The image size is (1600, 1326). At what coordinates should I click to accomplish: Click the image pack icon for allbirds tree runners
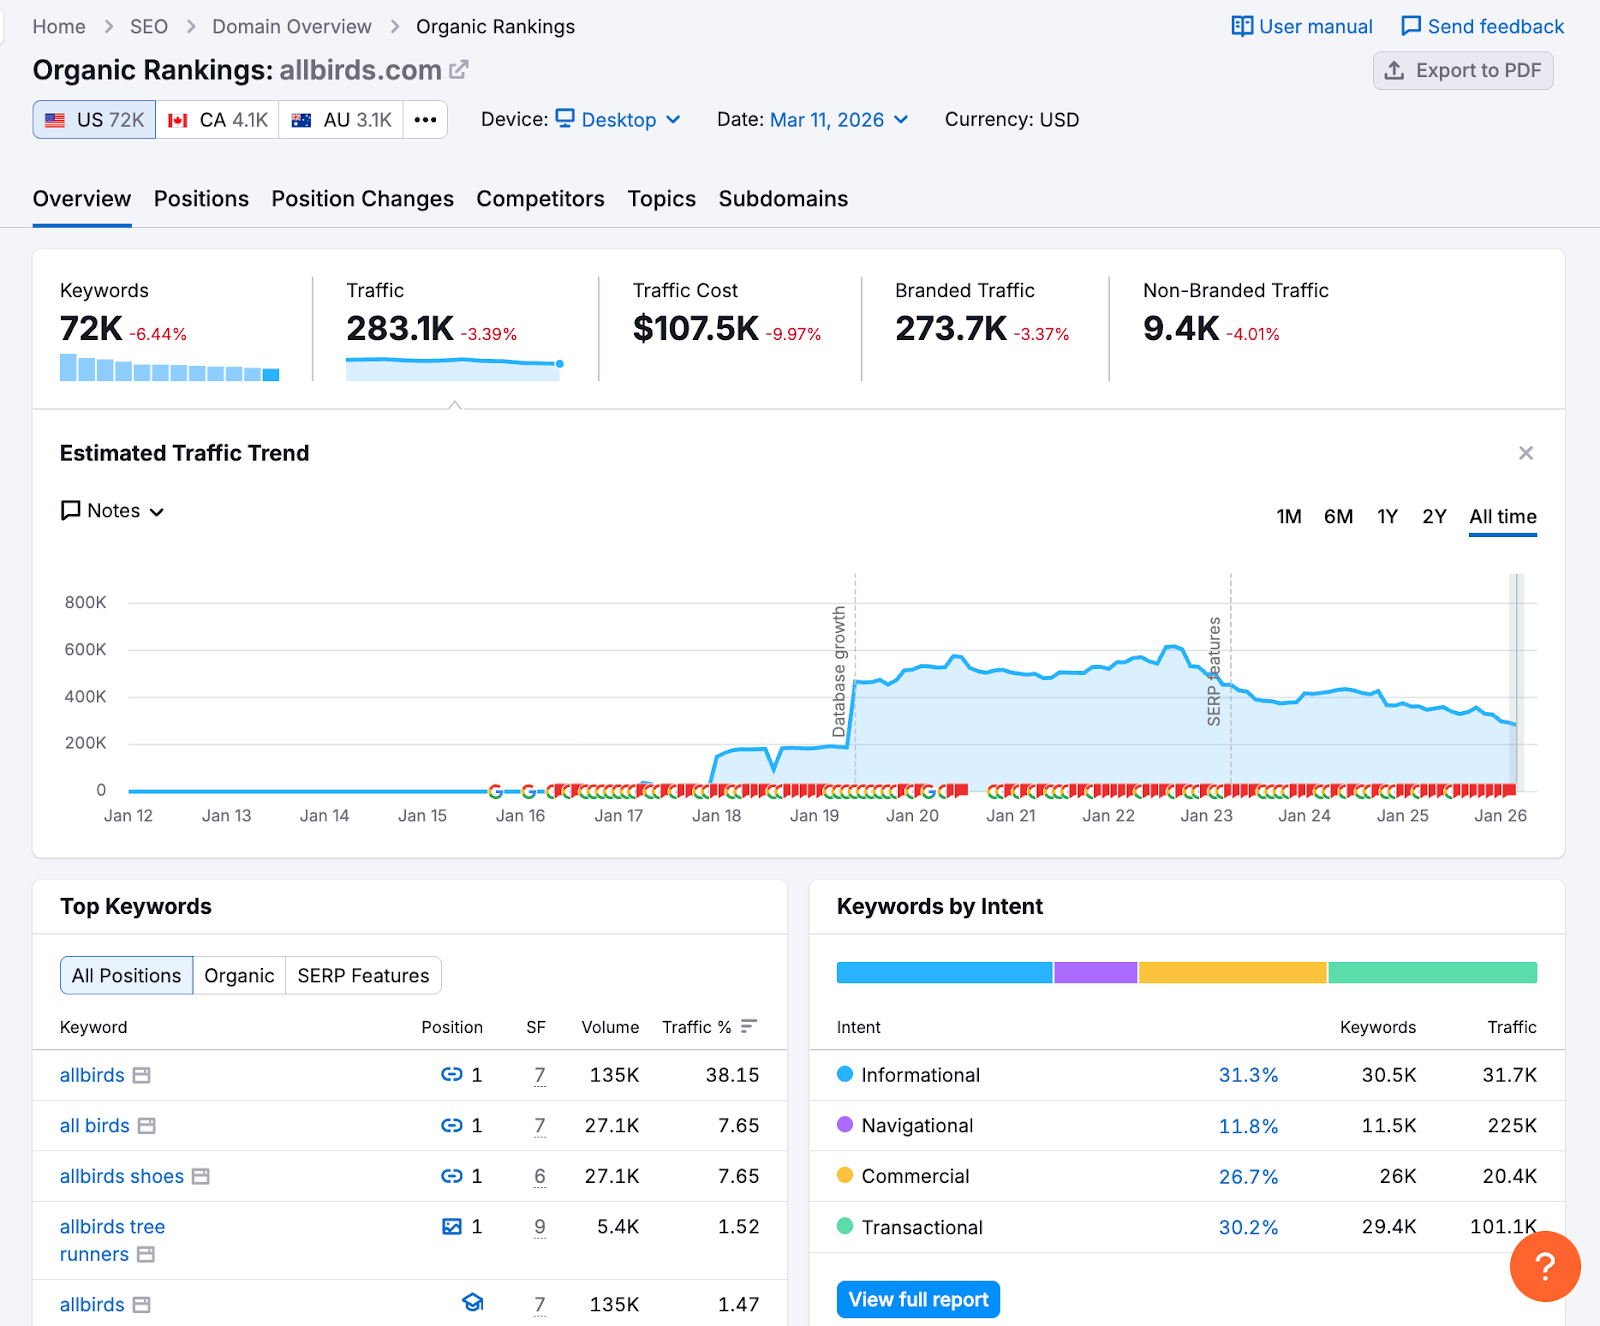pos(454,1226)
